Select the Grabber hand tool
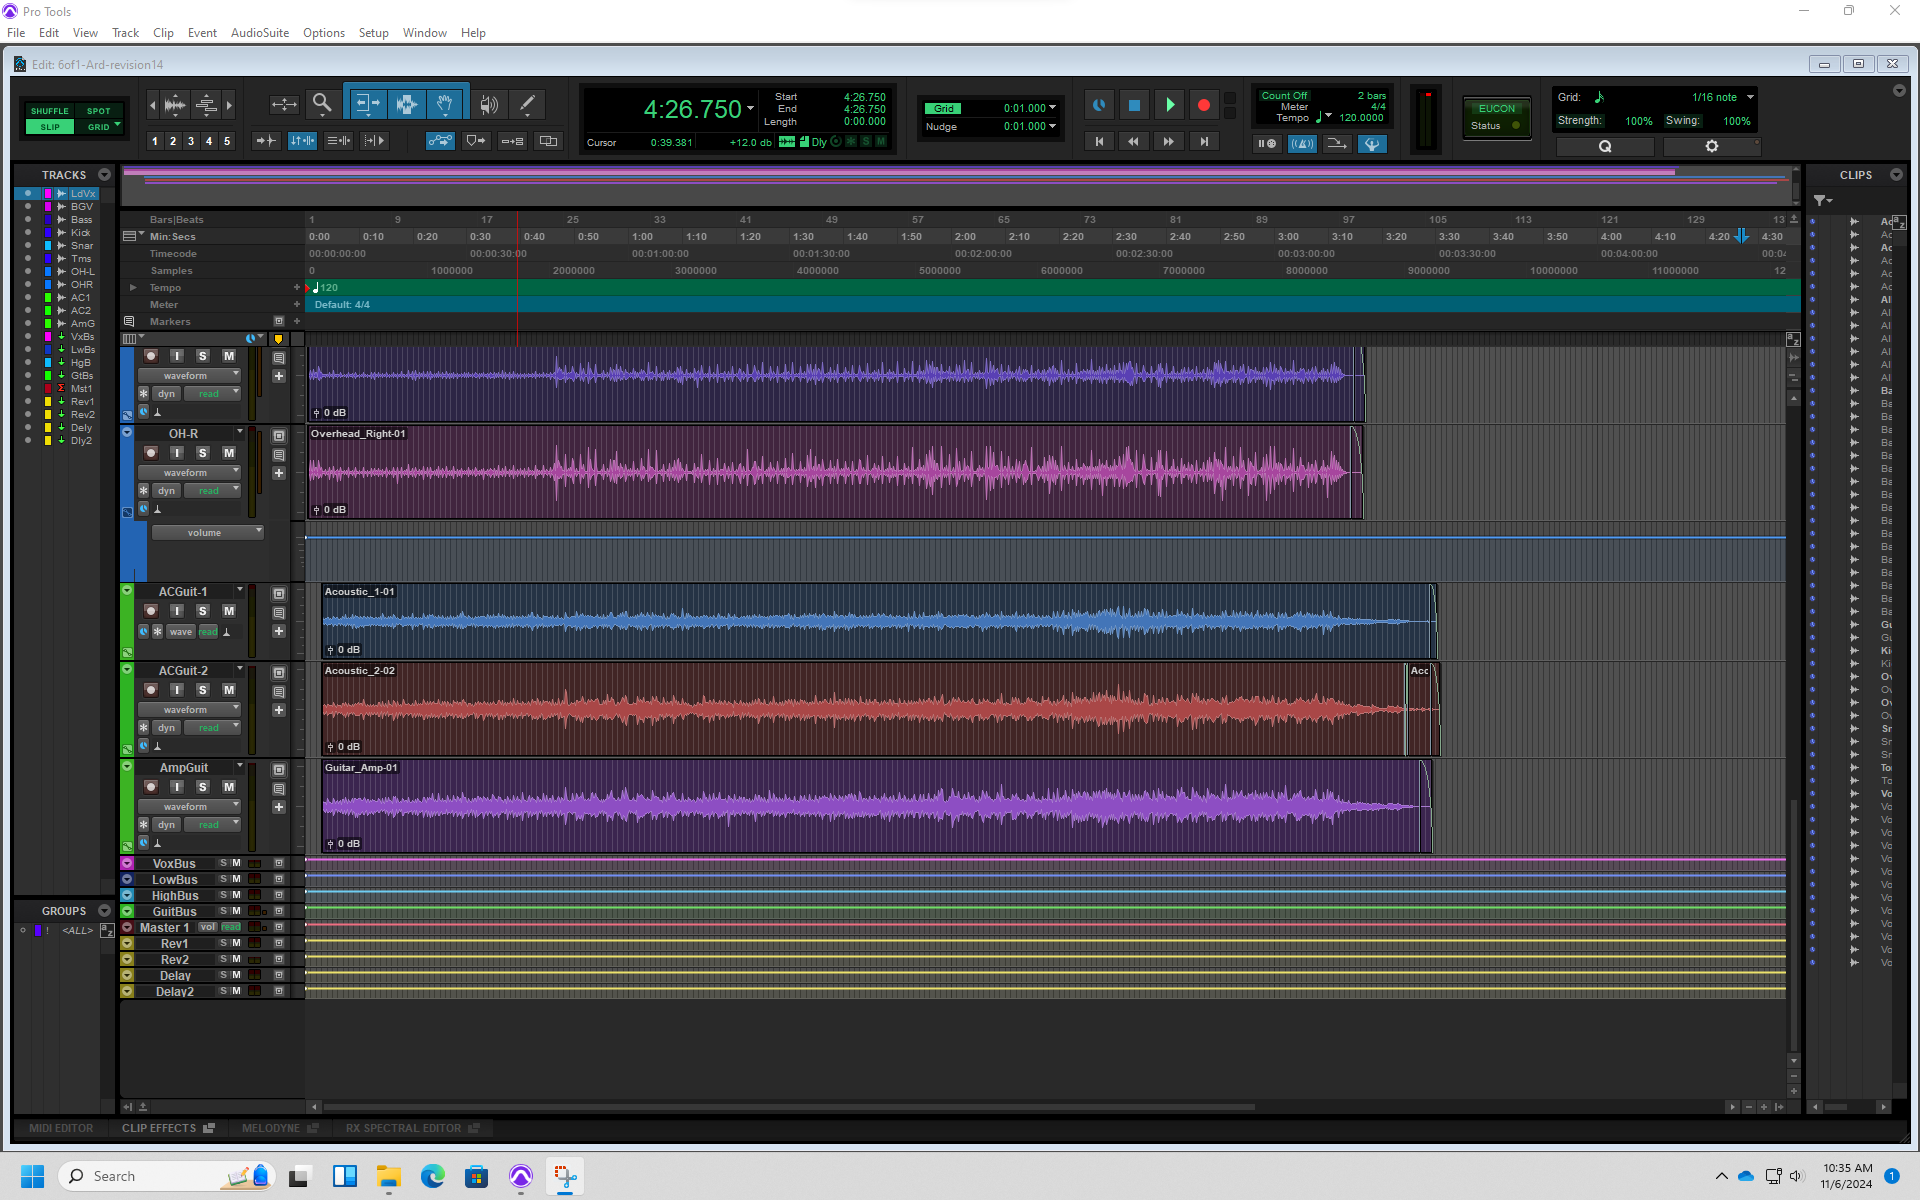 tap(445, 104)
